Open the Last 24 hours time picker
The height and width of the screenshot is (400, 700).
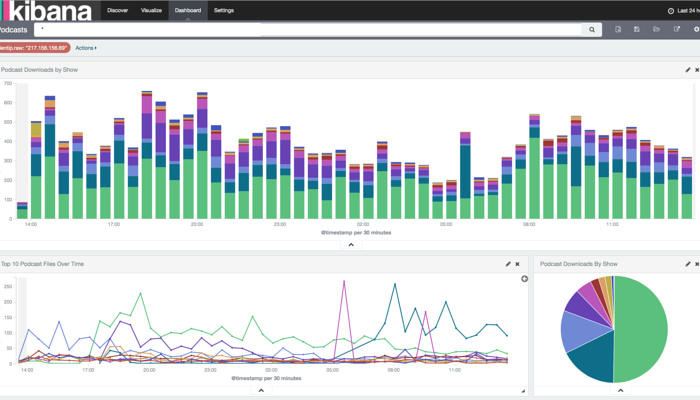click(x=683, y=11)
